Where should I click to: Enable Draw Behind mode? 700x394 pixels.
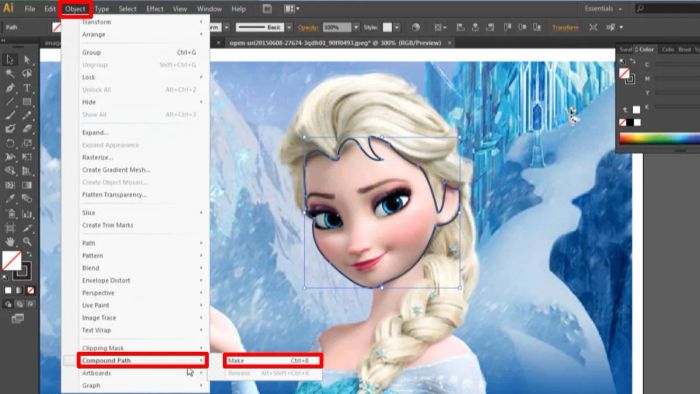[19, 304]
